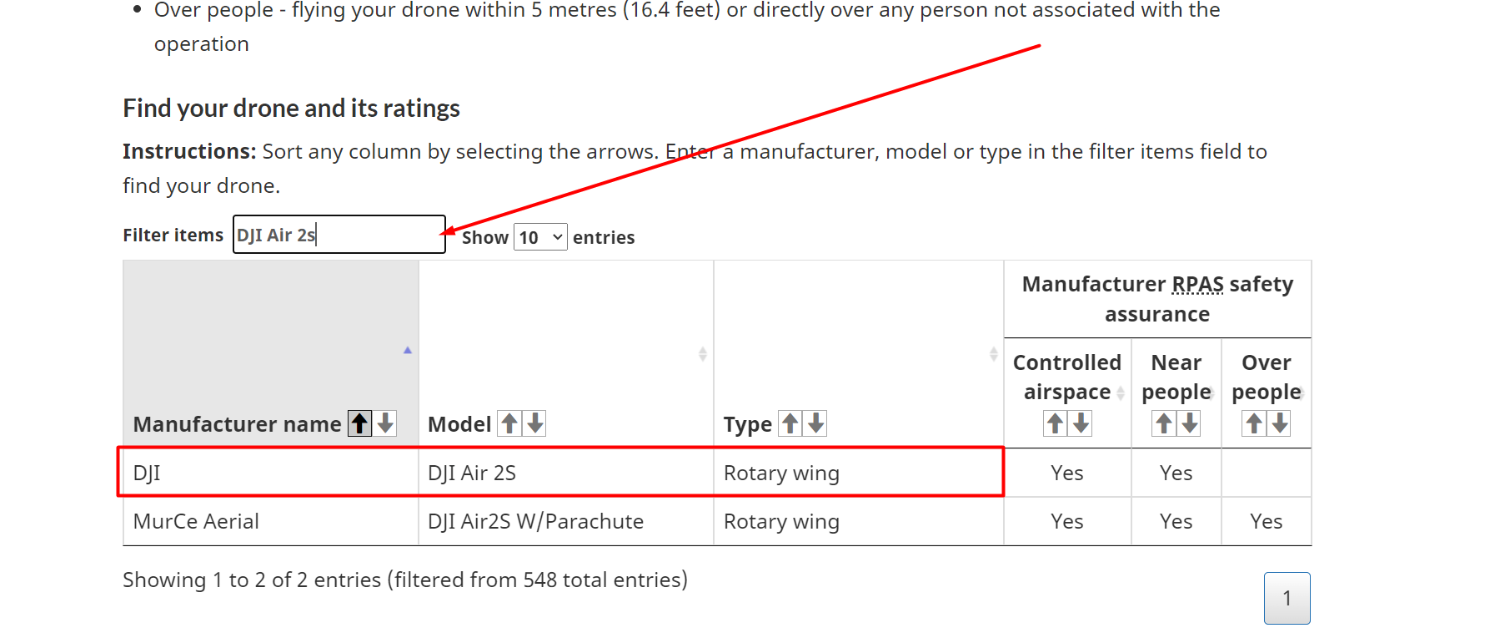Sort the Model column descending
The width and height of the screenshot is (1500, 633).
tap(536, 423)
